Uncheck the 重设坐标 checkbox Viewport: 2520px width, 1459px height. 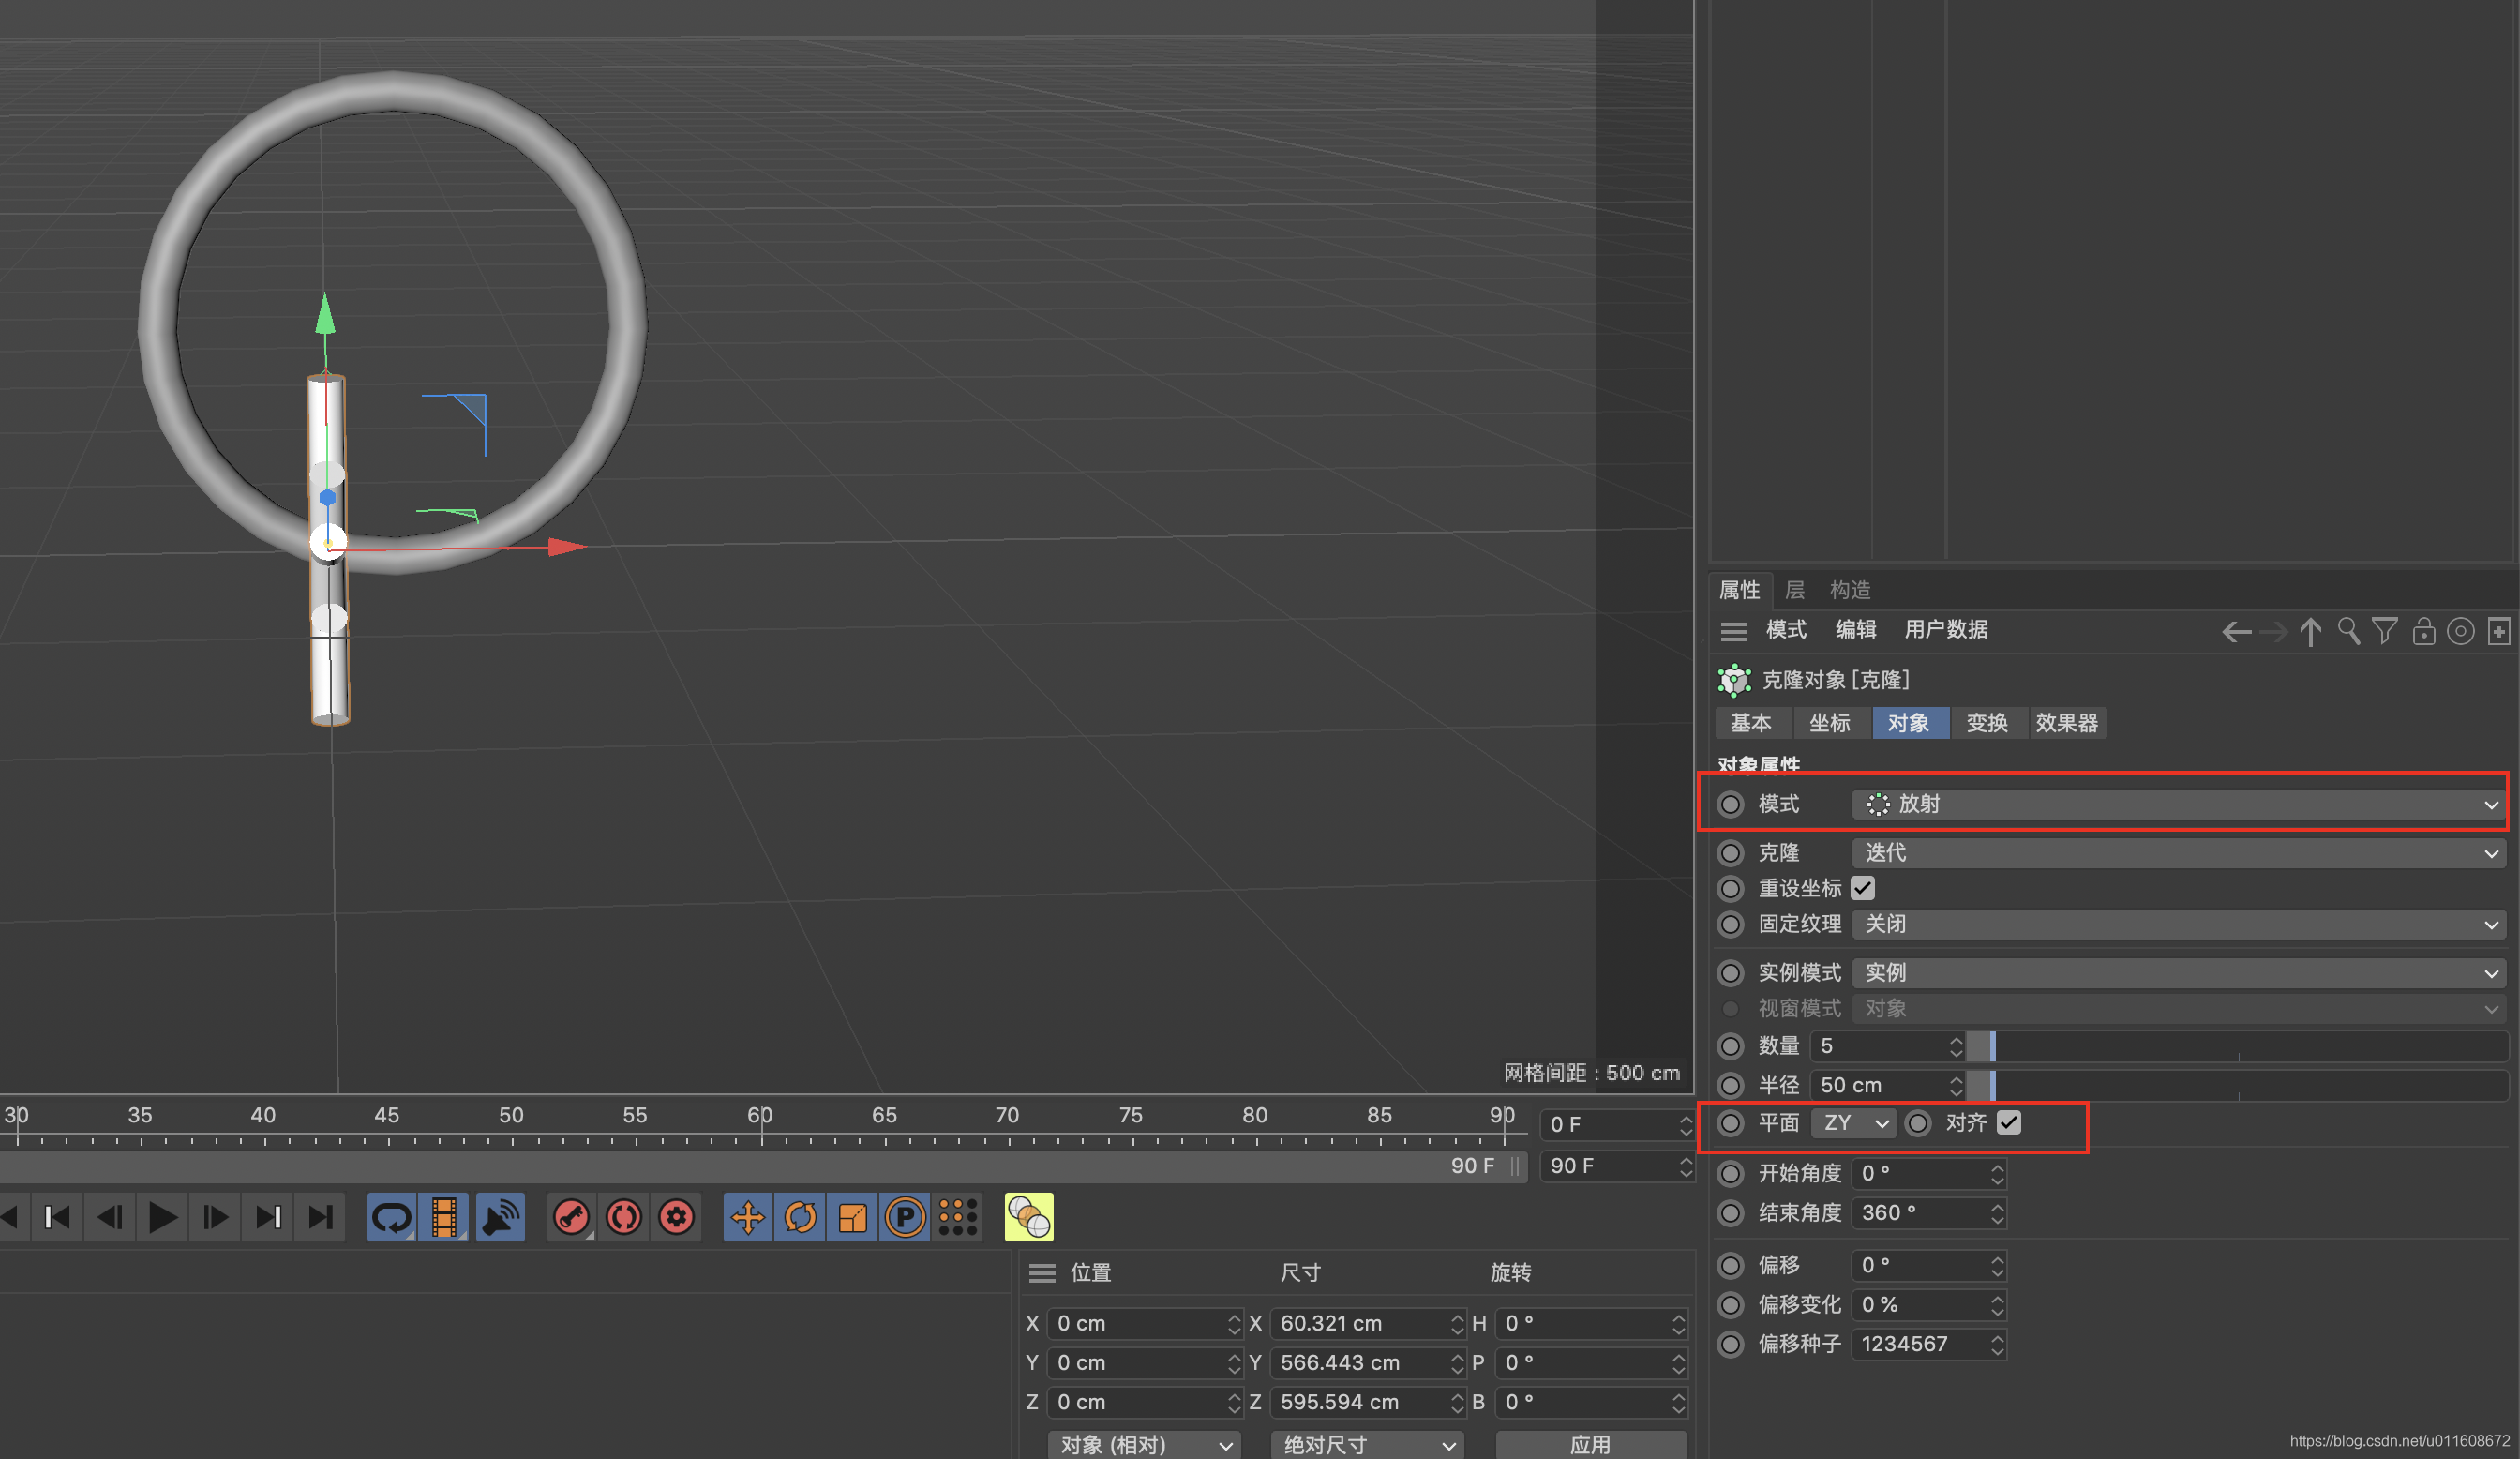(1862, 888)
